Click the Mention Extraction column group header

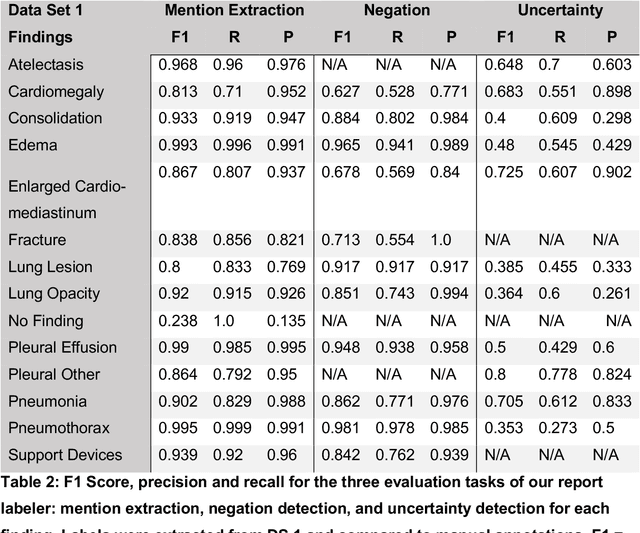click(x=233, y=11)
